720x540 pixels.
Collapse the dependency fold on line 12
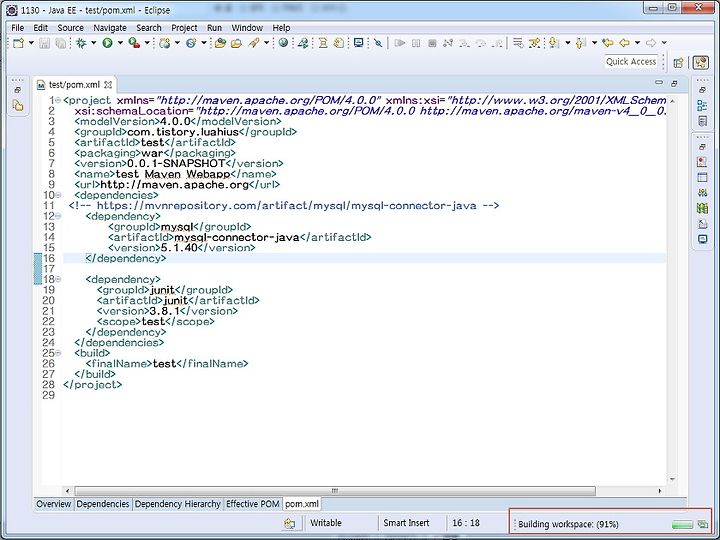pyautogui.click(x=58, y=216)
